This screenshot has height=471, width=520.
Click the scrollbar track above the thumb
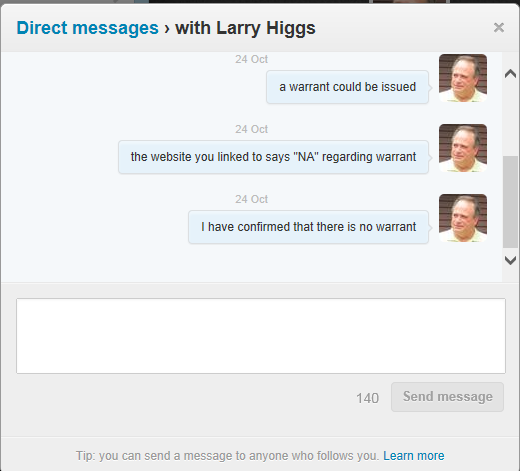click(510, 118)
